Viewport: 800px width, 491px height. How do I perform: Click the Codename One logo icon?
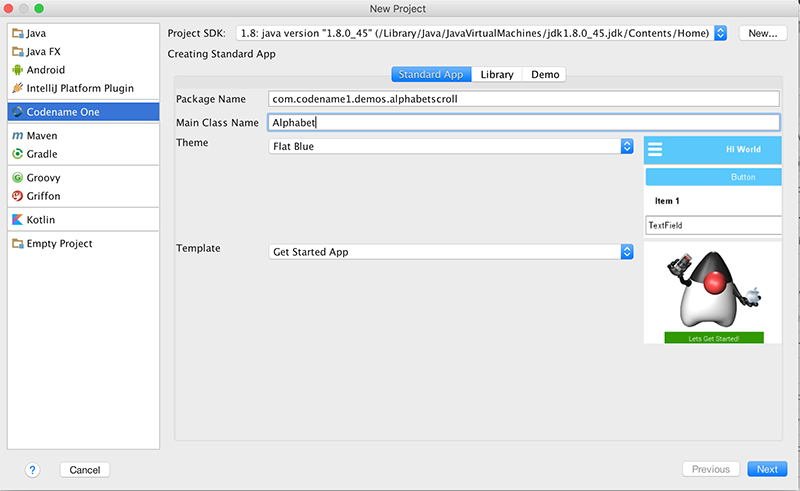(x=18, y=112)
